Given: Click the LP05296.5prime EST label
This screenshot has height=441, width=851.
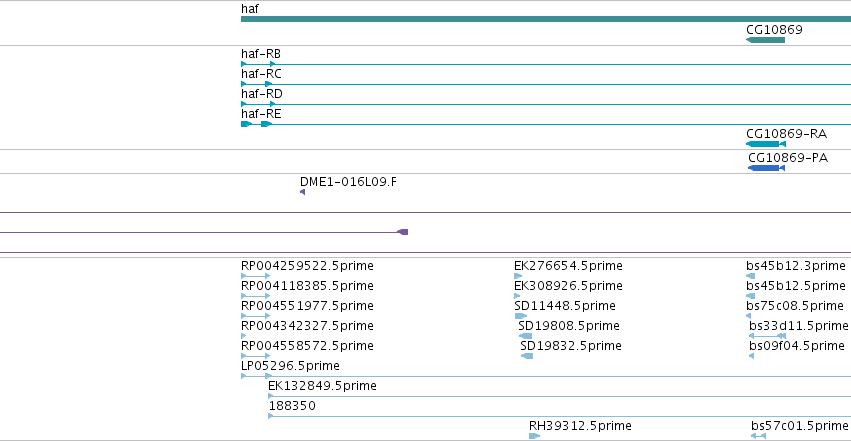Looking at the screenshot, I should point(290,366).
